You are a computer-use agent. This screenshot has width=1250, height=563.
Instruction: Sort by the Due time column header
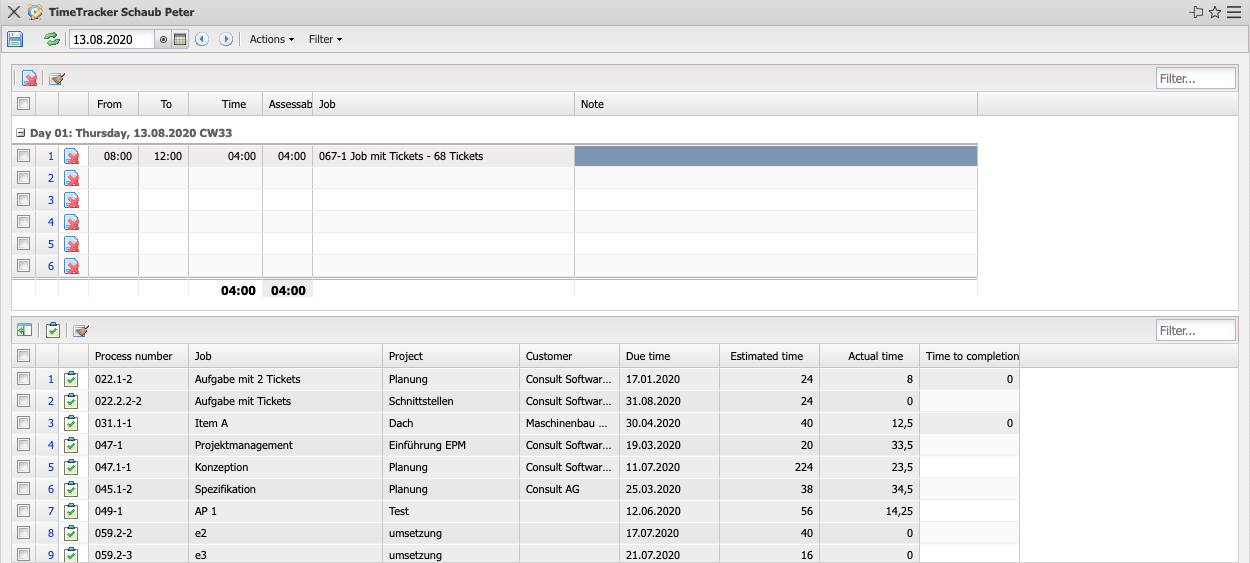[x=650, y=356]
